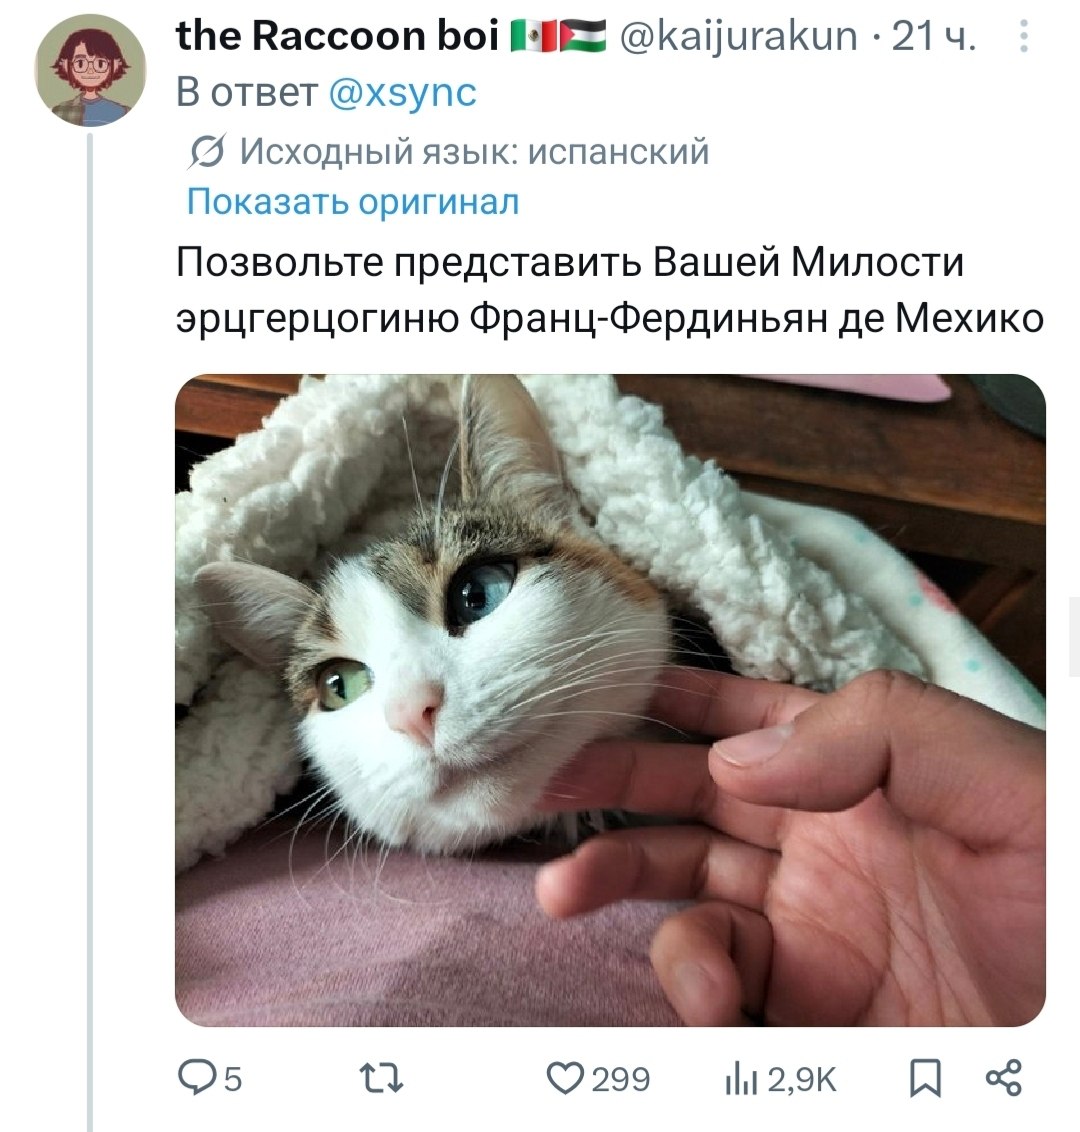Click the 2,9K views count
Image resolution: width=1080 pixels, height=1132 pixels.
click(x=805, y=1079)
